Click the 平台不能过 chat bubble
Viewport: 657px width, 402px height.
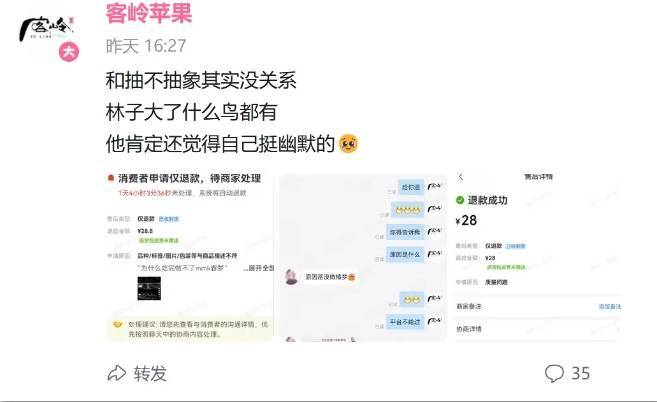pos(405,322)
